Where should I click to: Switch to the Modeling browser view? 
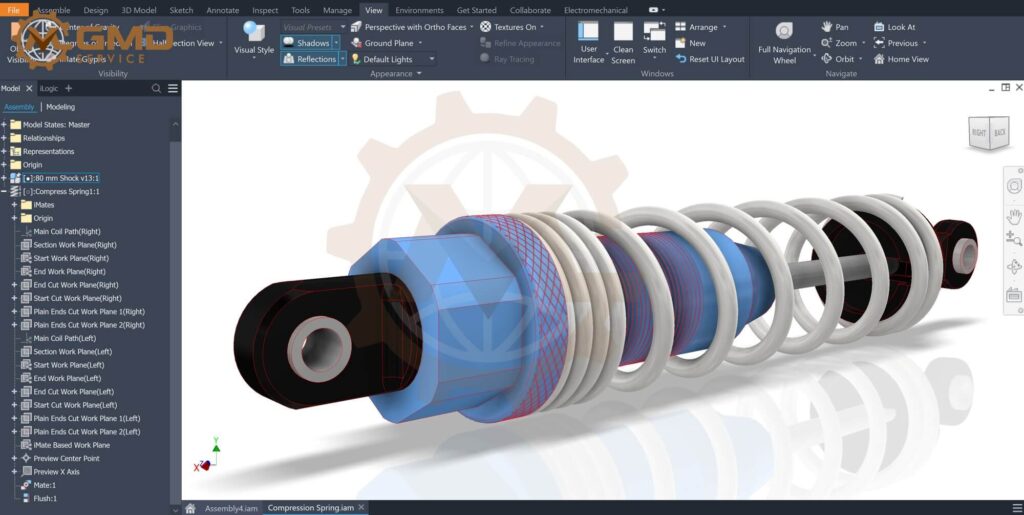pos(61,106)
